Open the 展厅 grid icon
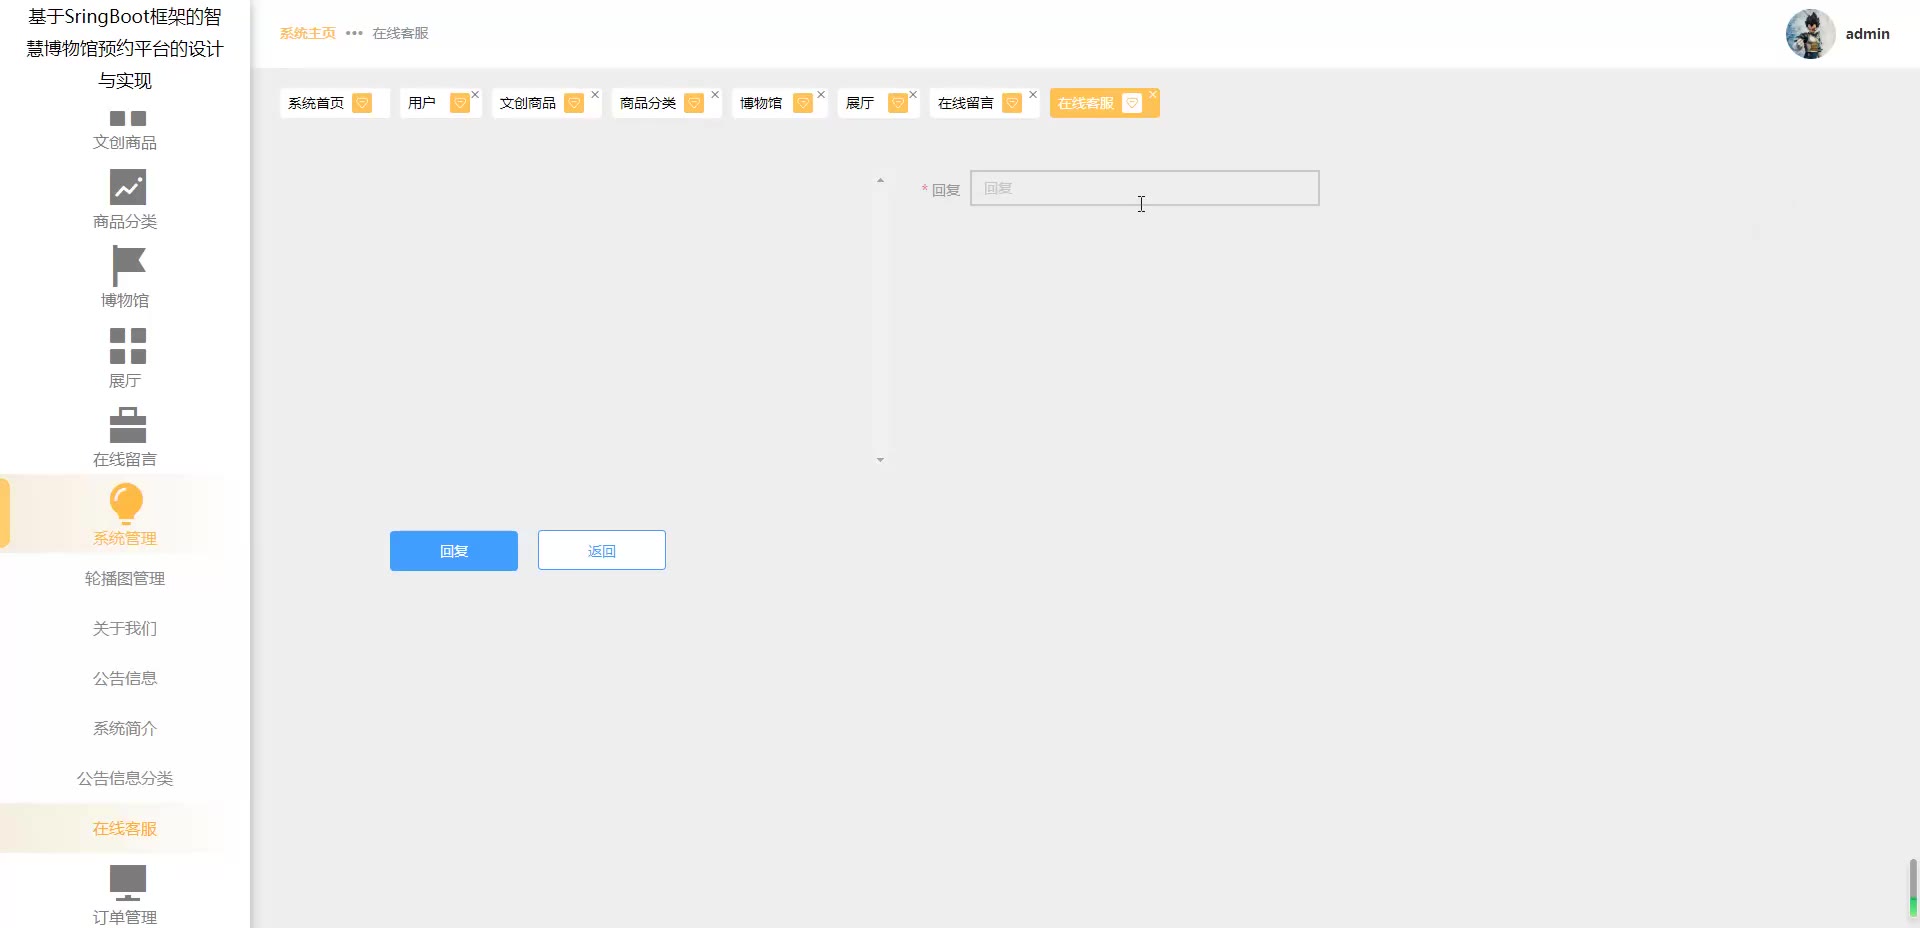The height and width of the screenshot is (928, 1920). (x=127, y=346)
